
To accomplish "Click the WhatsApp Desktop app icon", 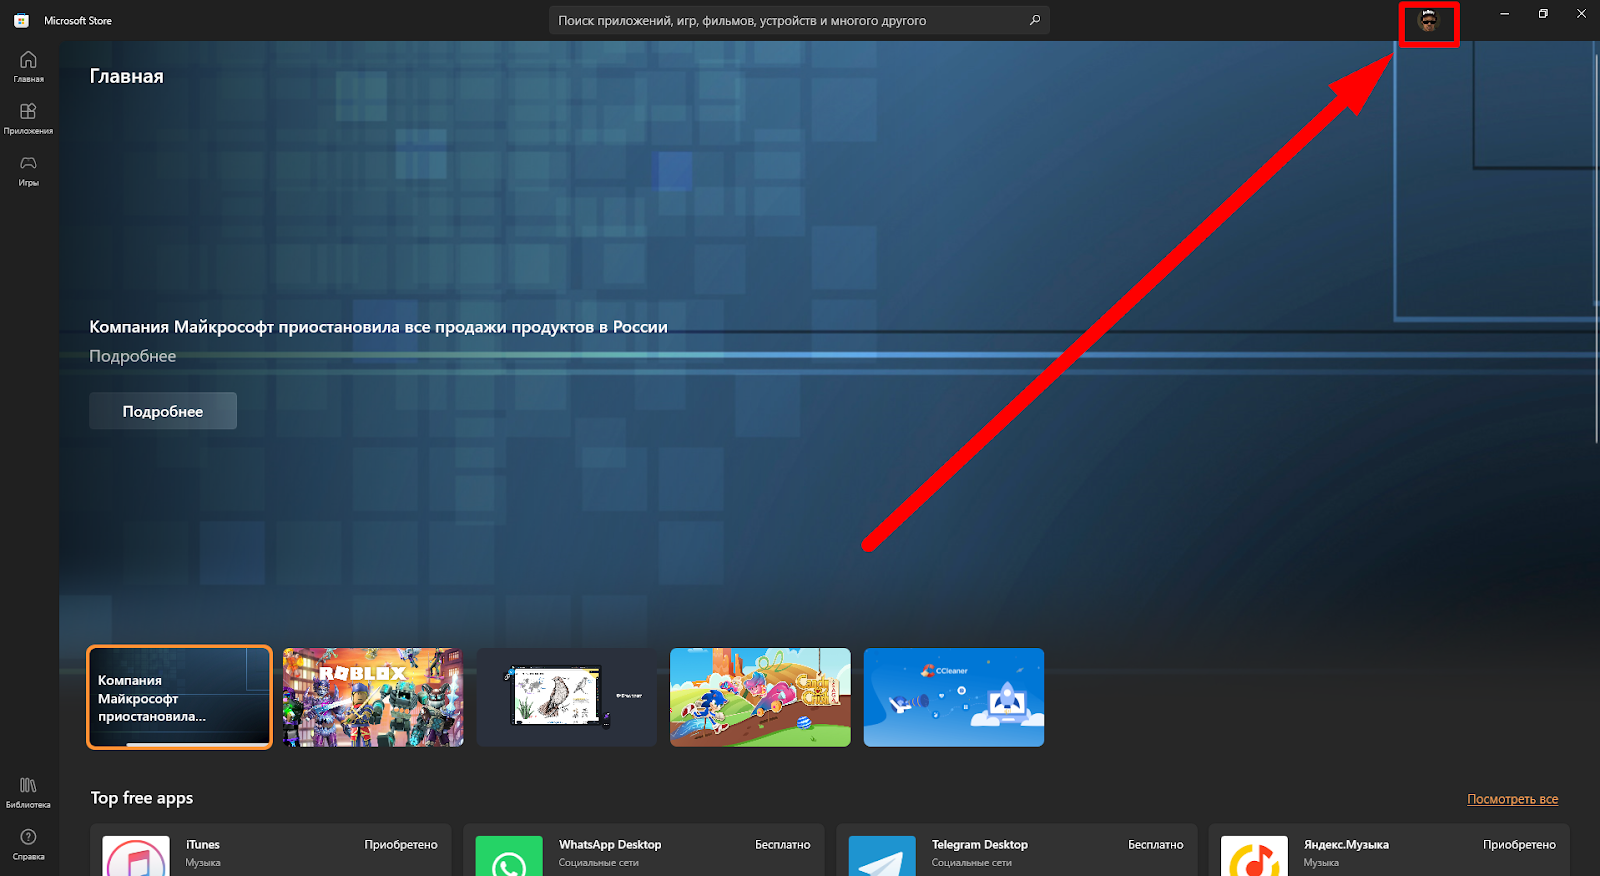I will (509, 857).
